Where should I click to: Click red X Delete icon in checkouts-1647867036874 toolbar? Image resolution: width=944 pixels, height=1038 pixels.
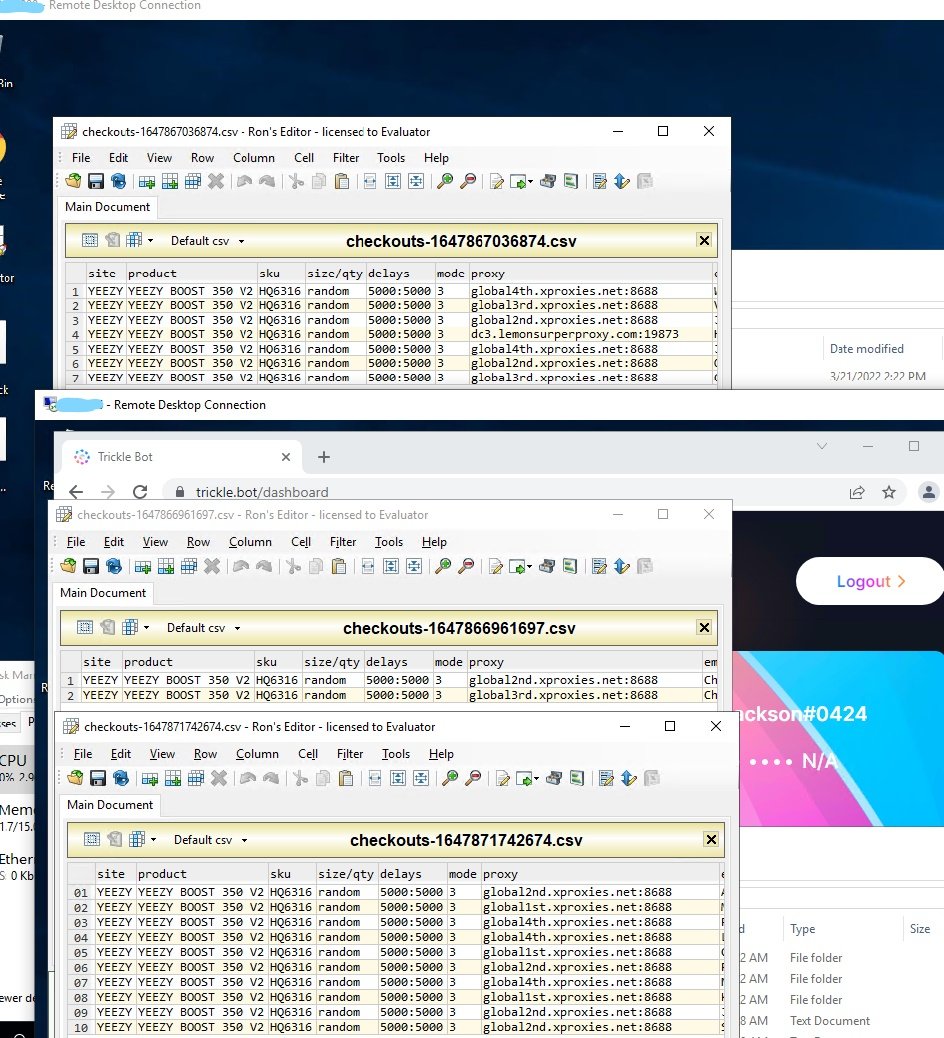(216, 181)
